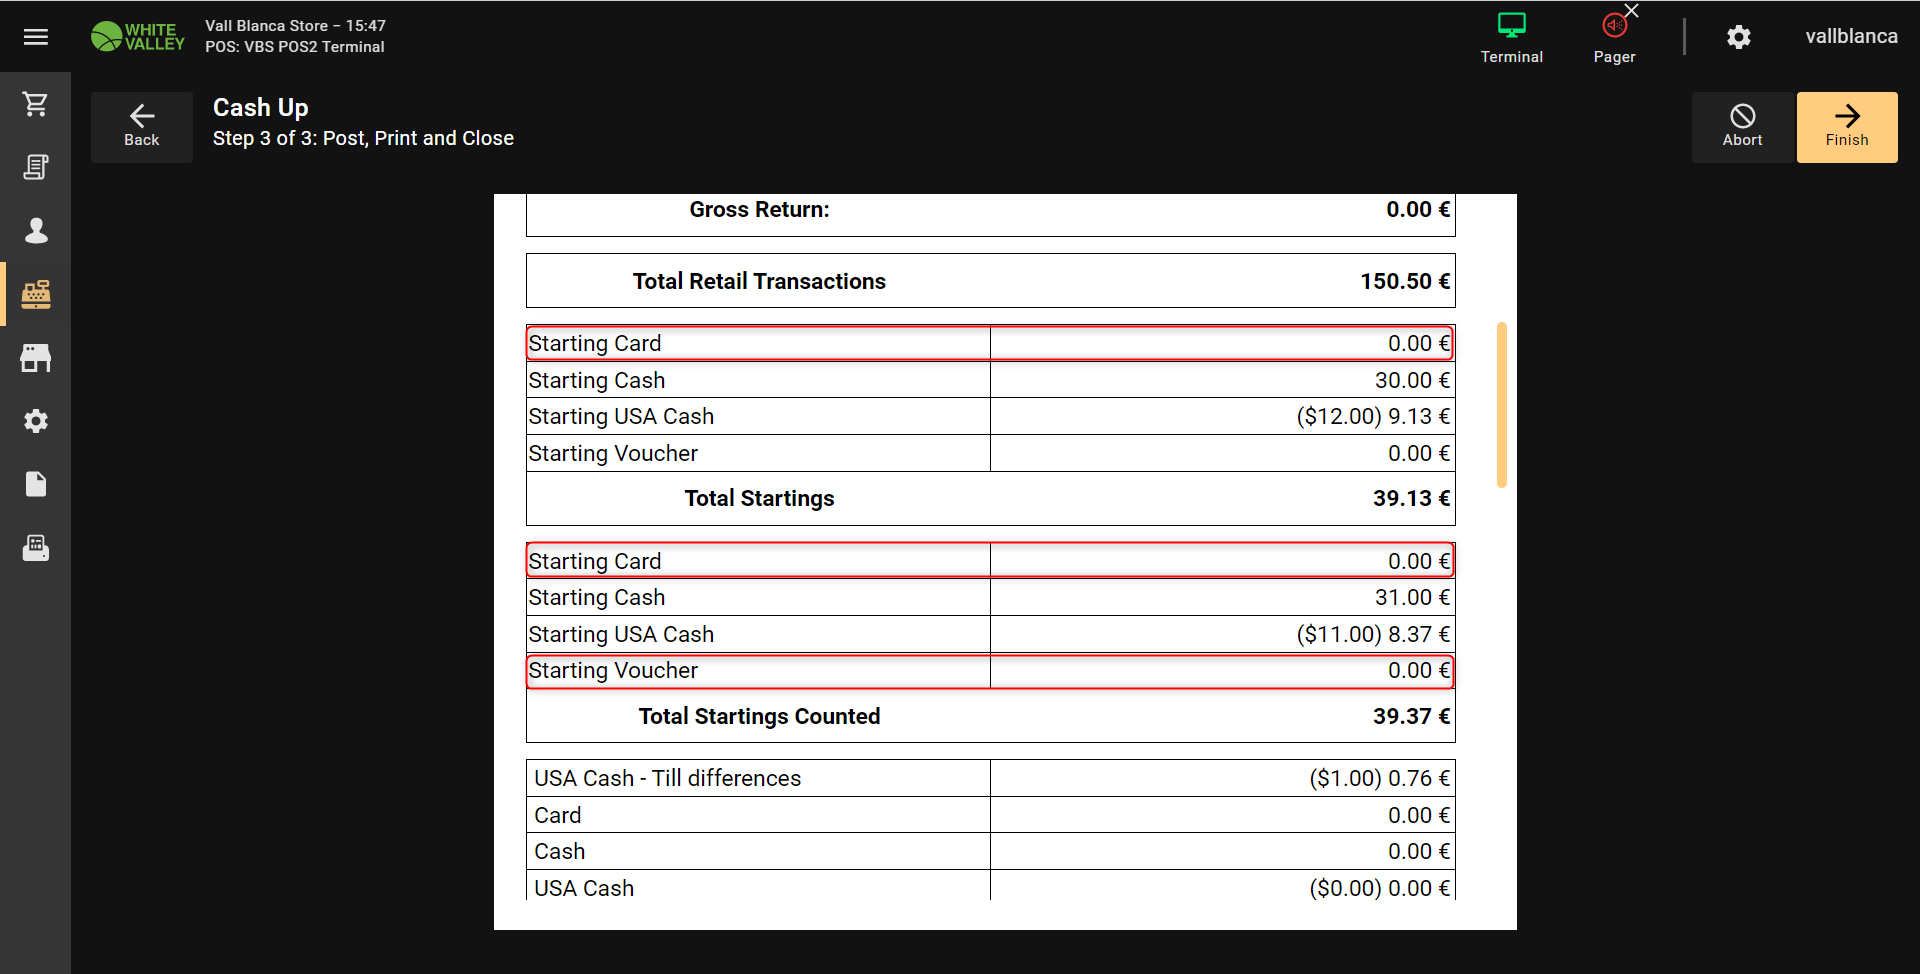Open the printer icon in sidebar
This screenshot has height=974, width=1920.
point(36,548)
